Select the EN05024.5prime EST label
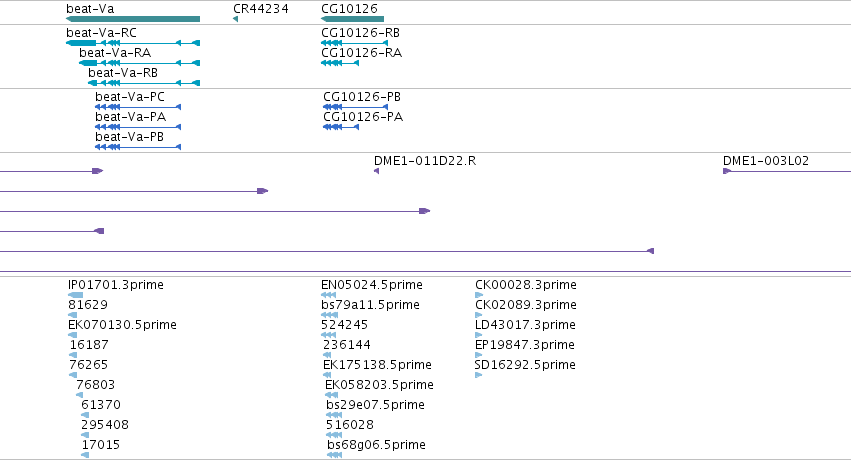The height and width of the screenshot is (460, 851). 372,284
